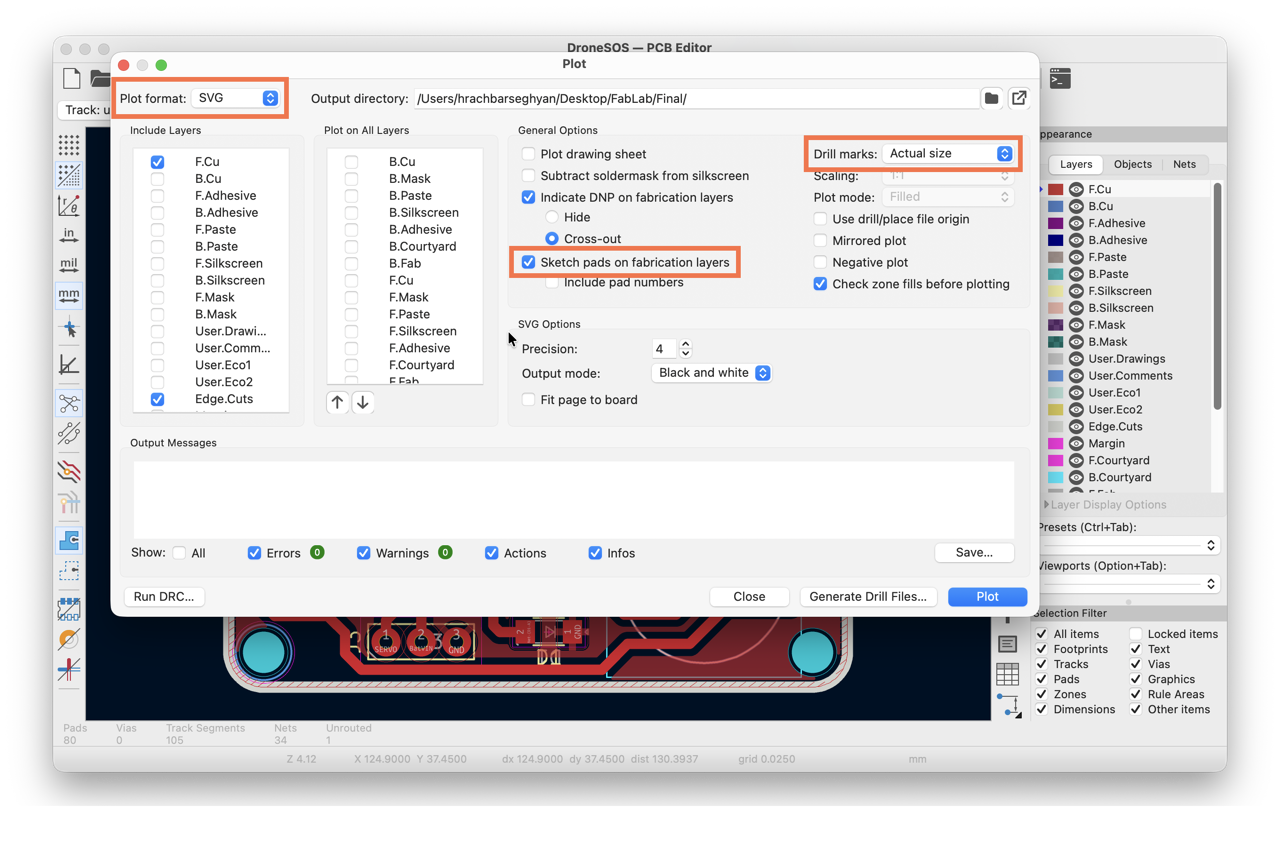This screenshot has width=1280, height=842.
Task: Click the Generate Drill Files button
Action: [868, 596]
